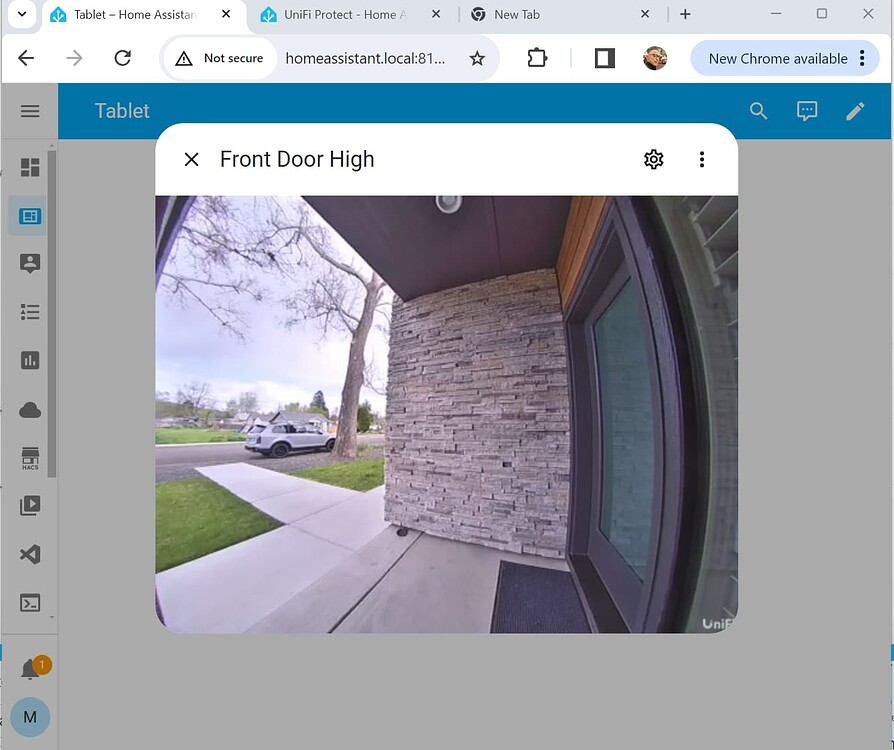The width and height of the screenshot is (894, 750).
Task: Open the Overview dashboard grid icon
Action: (x=30, y=168)
